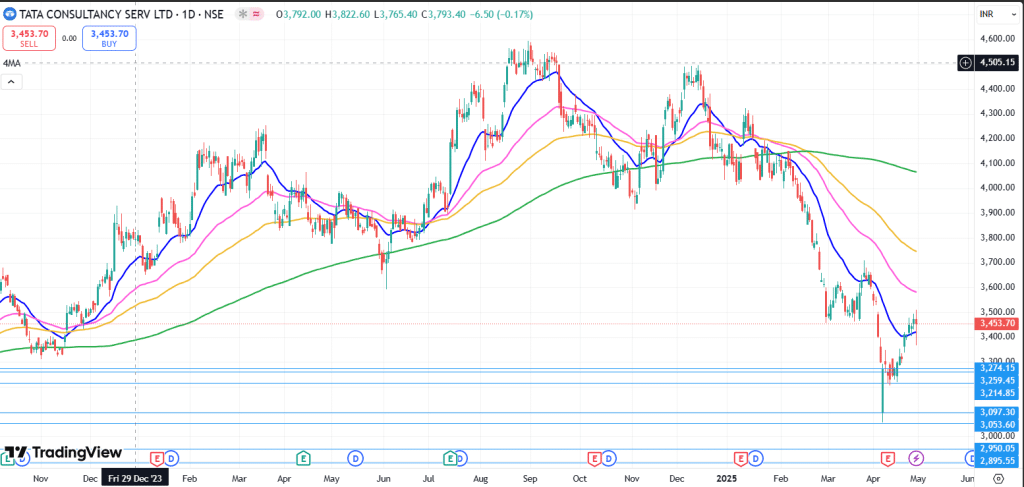Viewport: 1024px width, 487px height.
Task: Click the Tata Consultancy symbol logo icon
Action: 9,14
